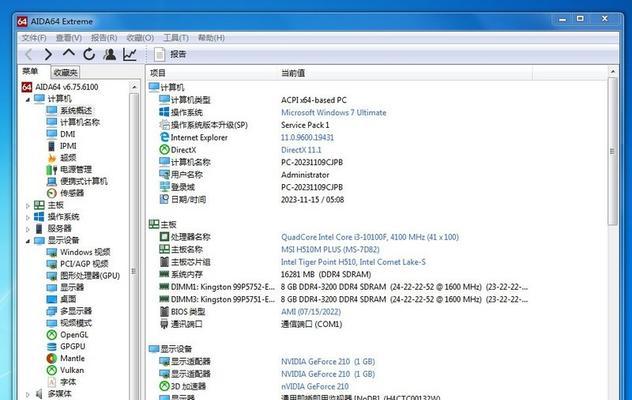Select 视频模式 icon in tree

pos(52,323)
